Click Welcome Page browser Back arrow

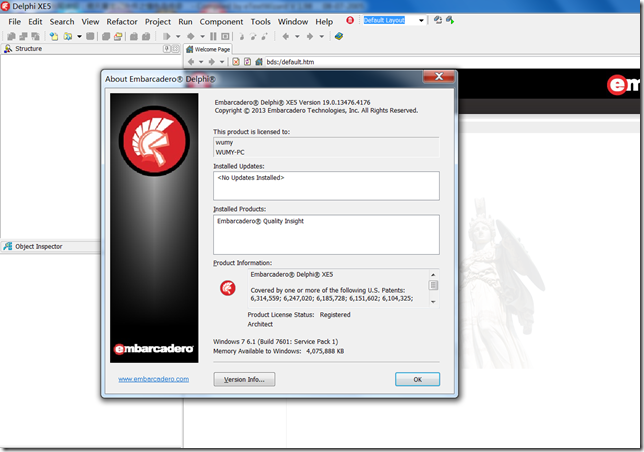pyautogui.click(x=191, y=62)
